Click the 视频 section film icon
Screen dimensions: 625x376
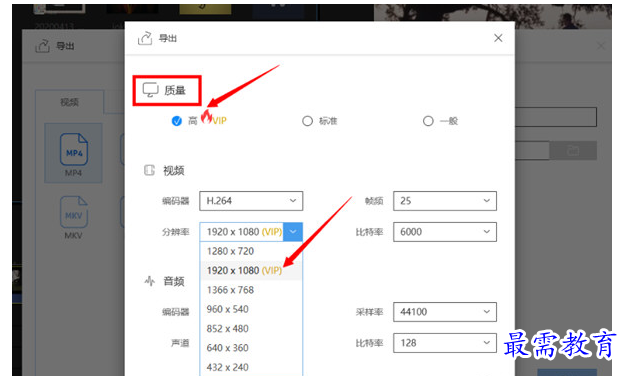click(x=149, y=171)
